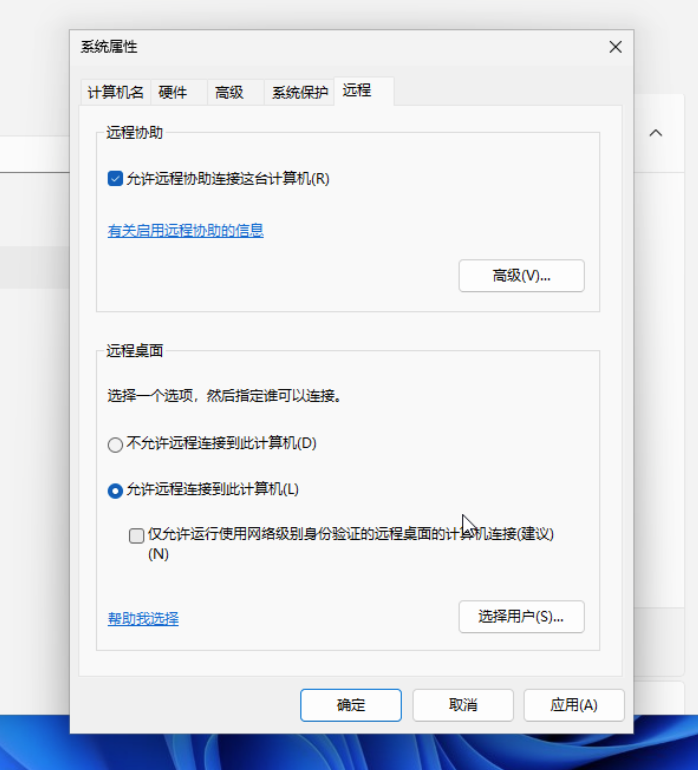
Task: Enable network level authentication checkbox
Action: [x=137, y=535]
